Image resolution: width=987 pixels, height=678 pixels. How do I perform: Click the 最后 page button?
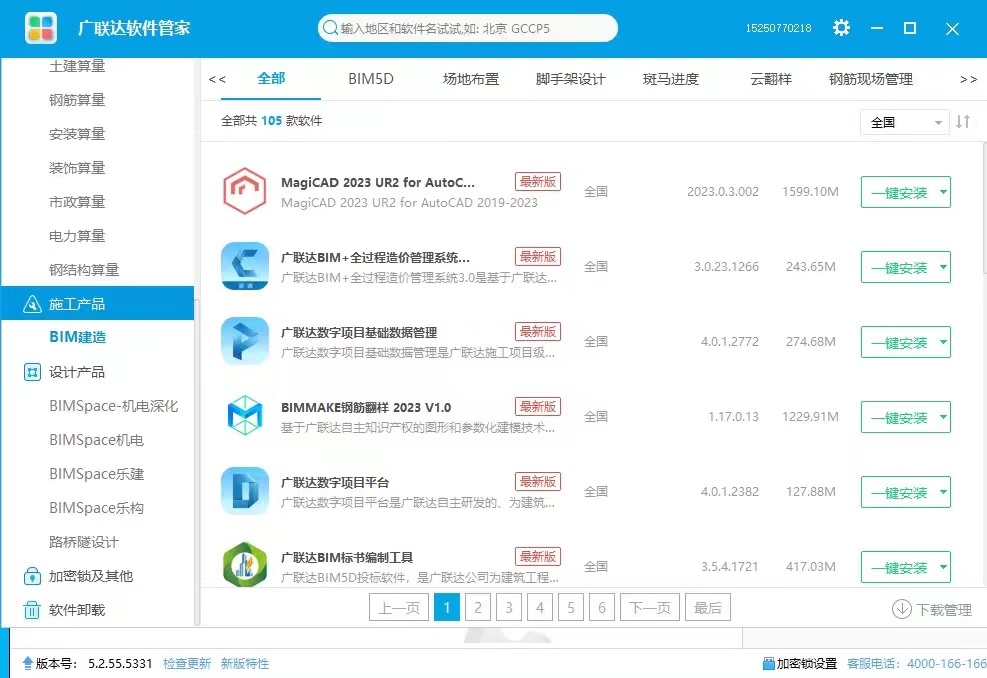point(708,607)
